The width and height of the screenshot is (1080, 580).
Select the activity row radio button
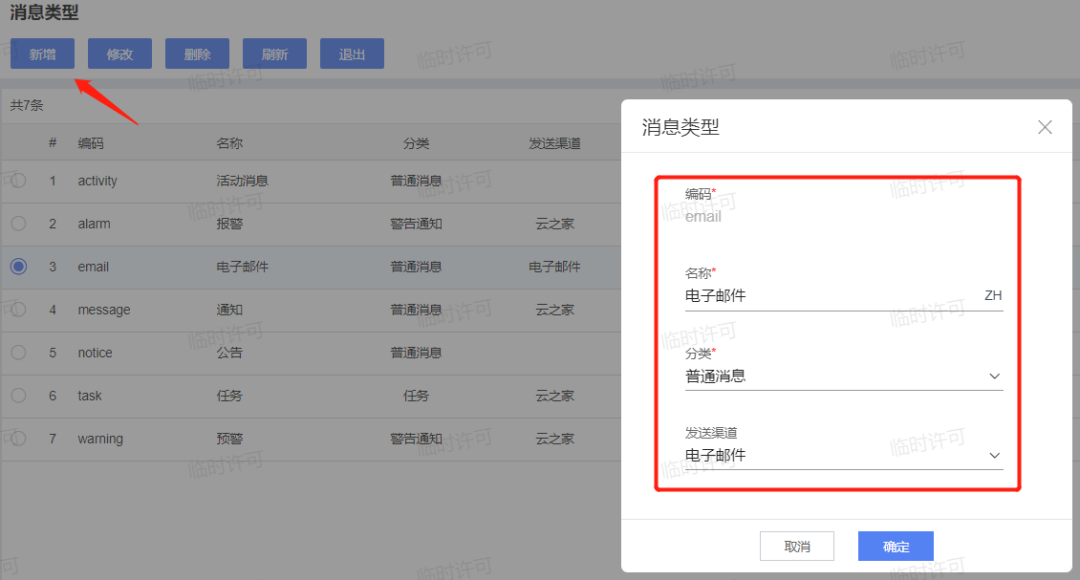[19, 180]
